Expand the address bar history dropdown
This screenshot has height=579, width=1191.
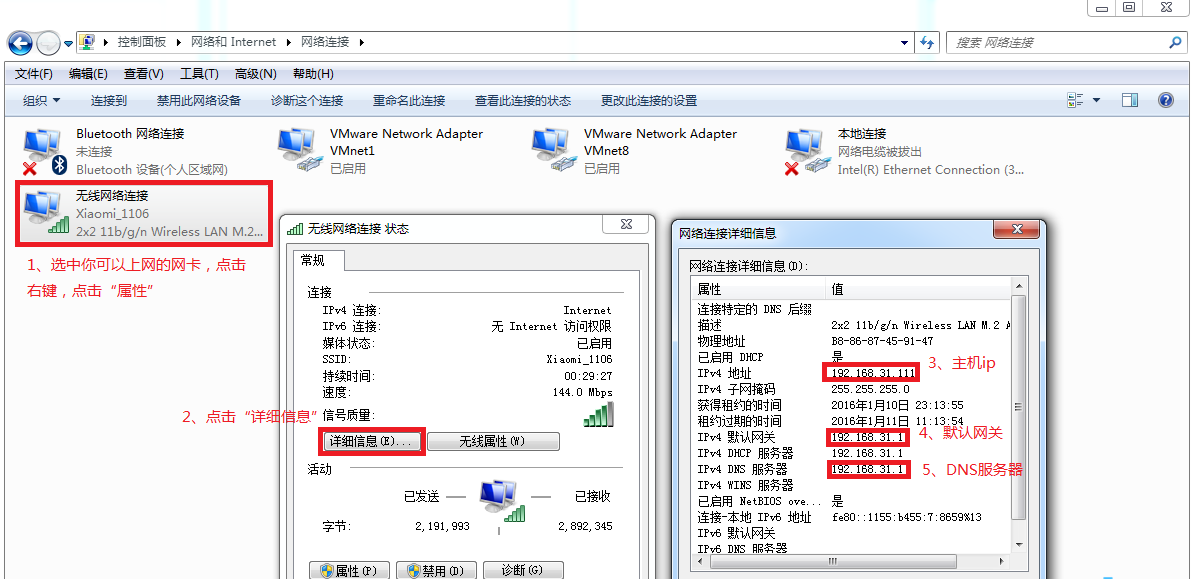905,43
